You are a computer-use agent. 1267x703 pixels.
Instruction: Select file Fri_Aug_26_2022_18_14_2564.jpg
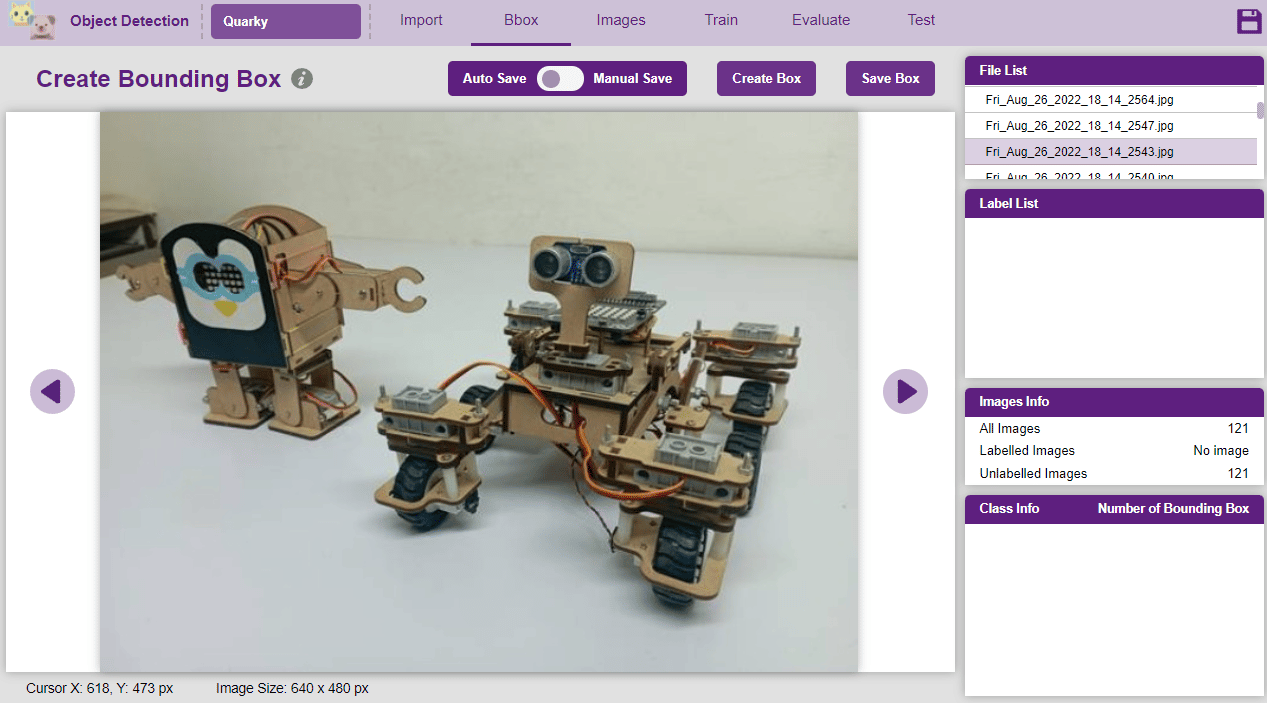point(1079,99)
